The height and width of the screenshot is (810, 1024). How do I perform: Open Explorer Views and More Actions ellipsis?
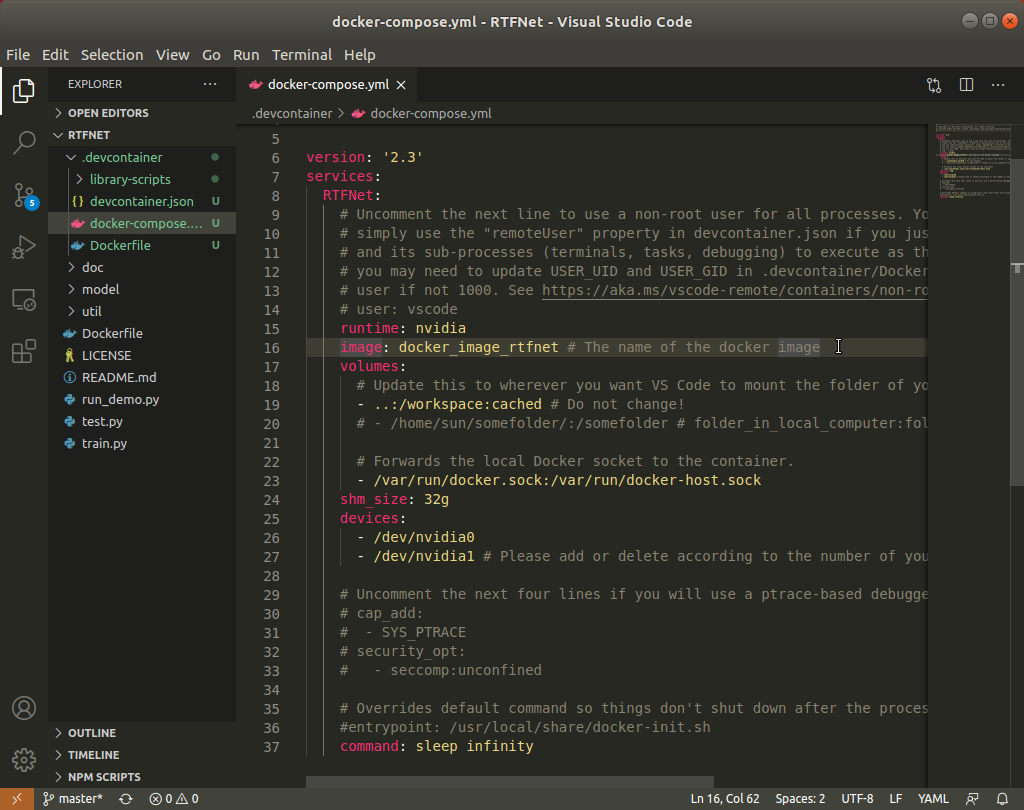click(x=210, y=84)
